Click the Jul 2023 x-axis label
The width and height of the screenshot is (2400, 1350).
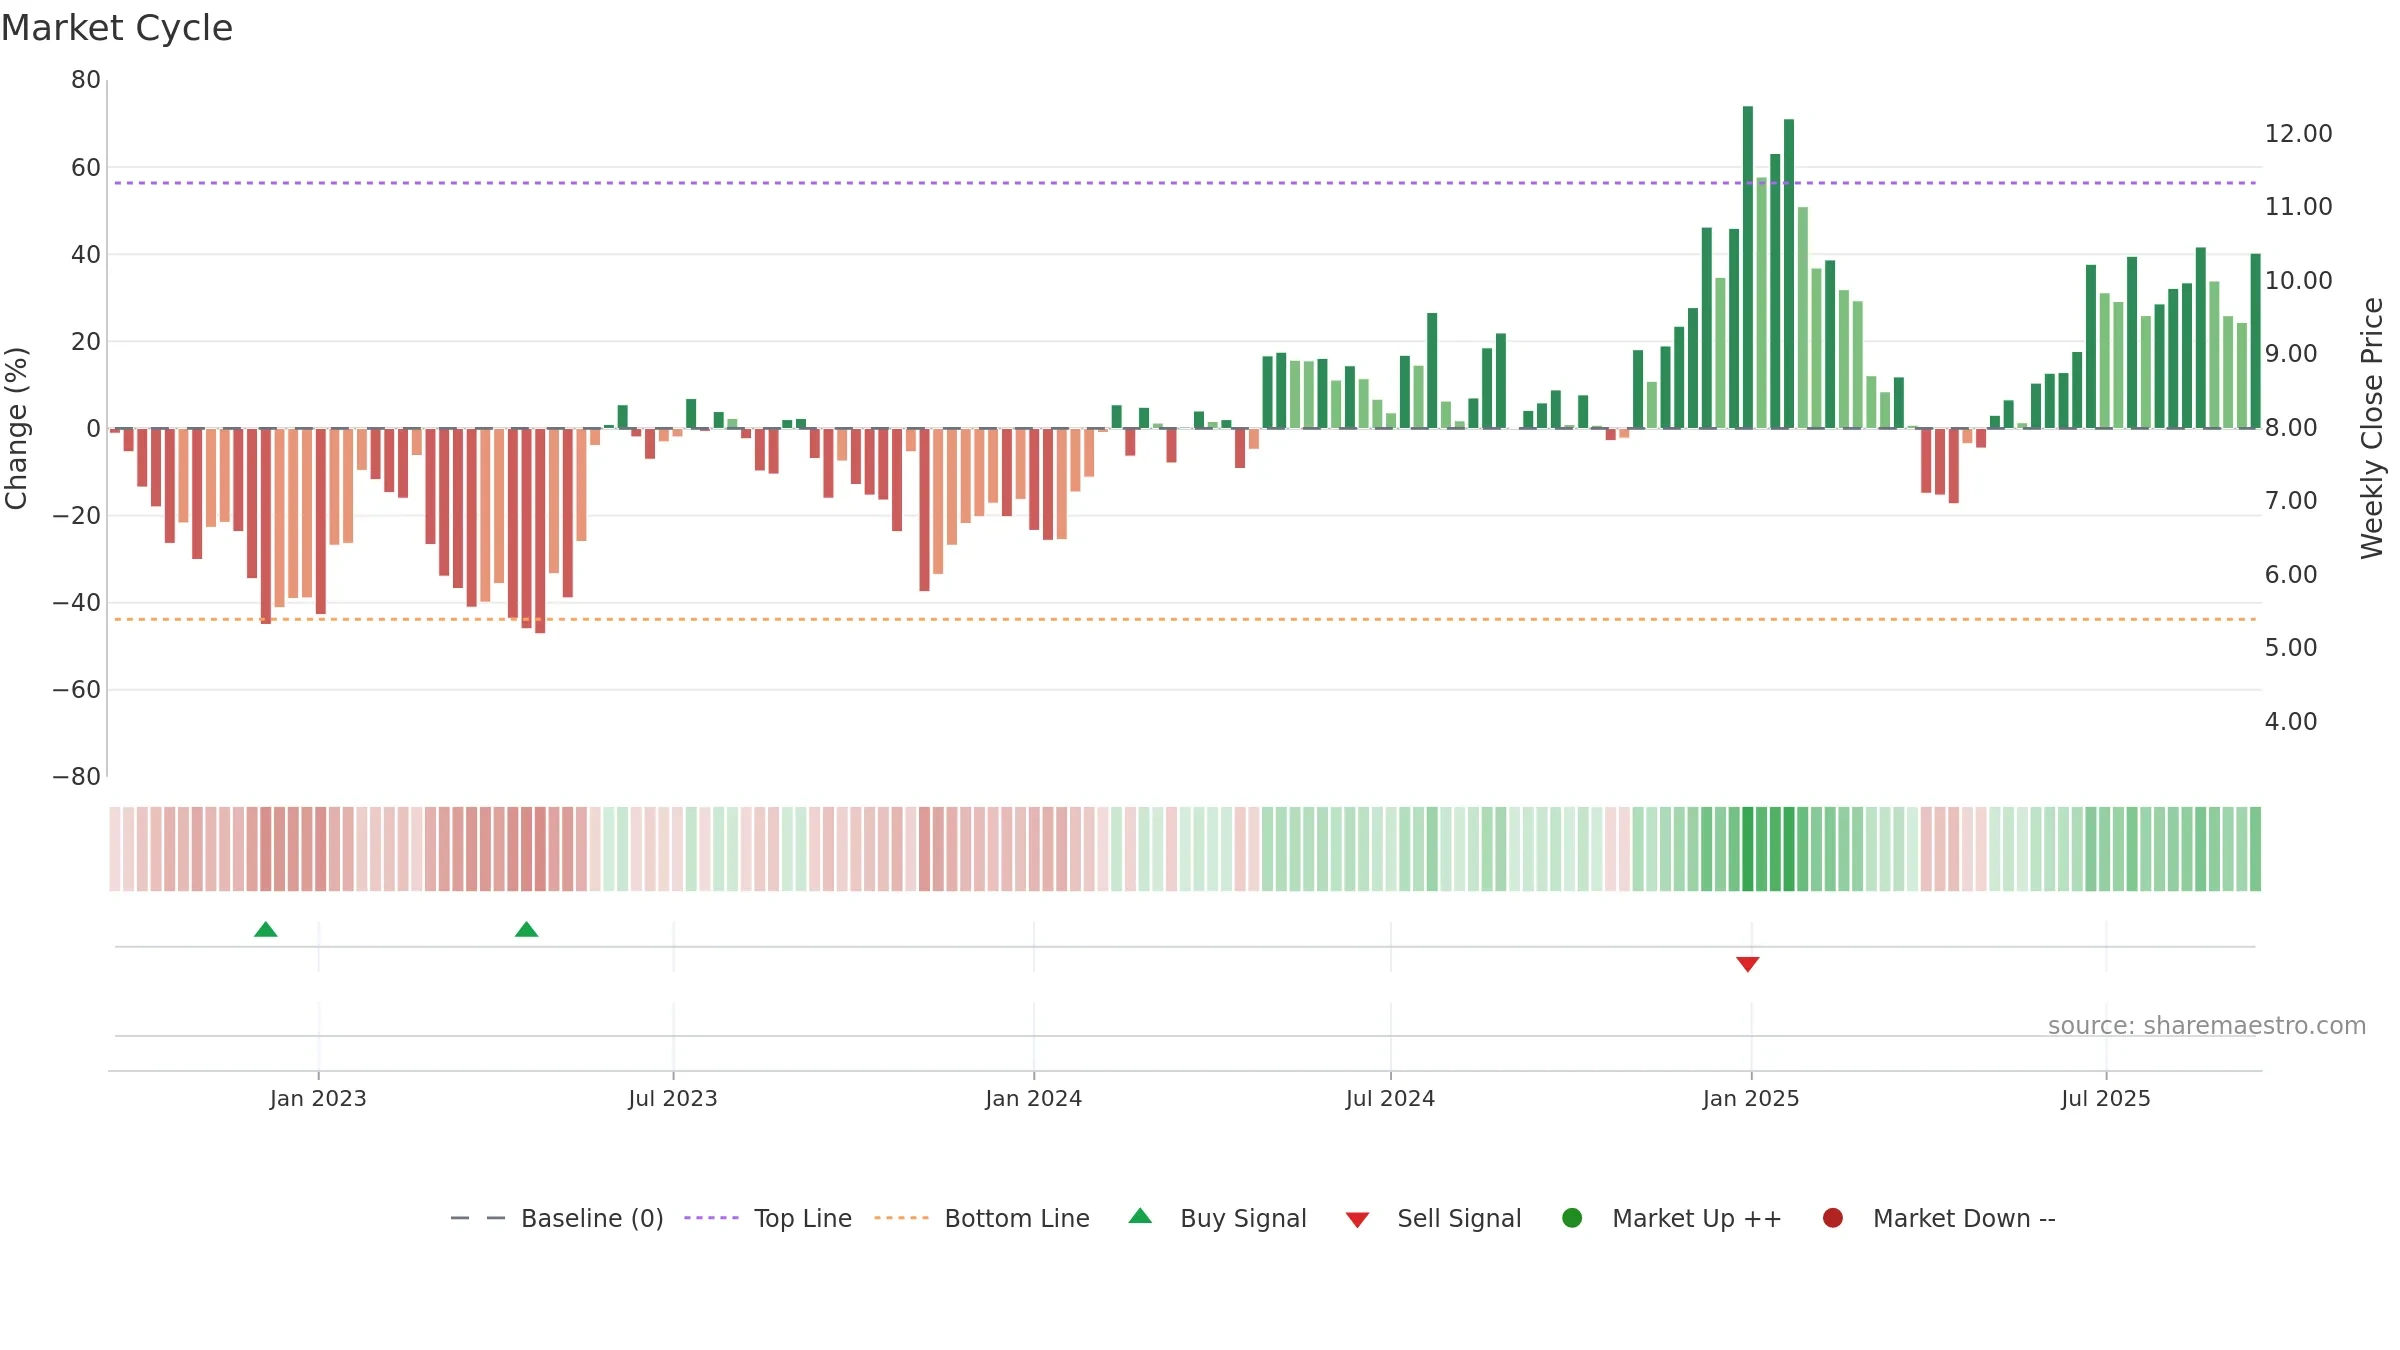click(673, 1099)
